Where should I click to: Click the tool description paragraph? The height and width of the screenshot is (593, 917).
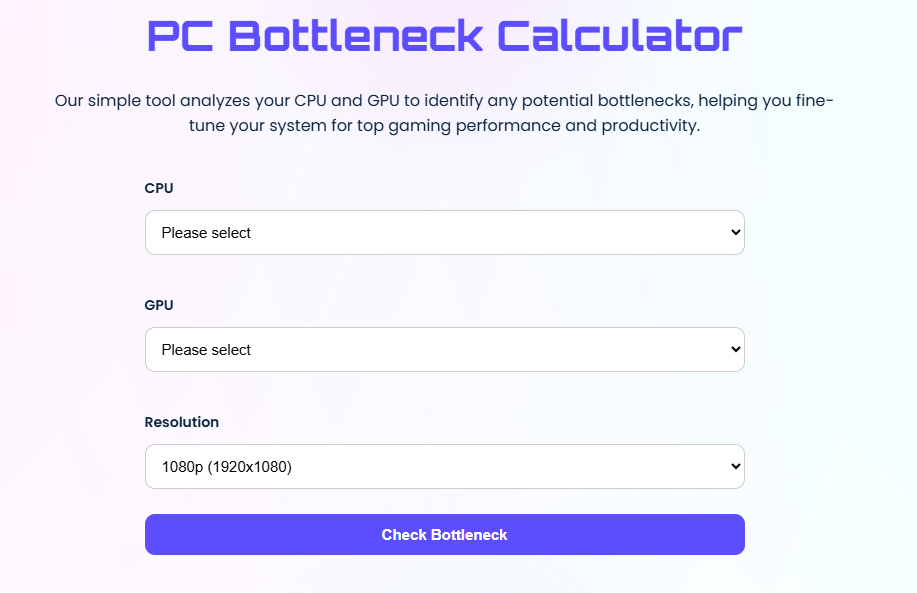tap(444, 112)
